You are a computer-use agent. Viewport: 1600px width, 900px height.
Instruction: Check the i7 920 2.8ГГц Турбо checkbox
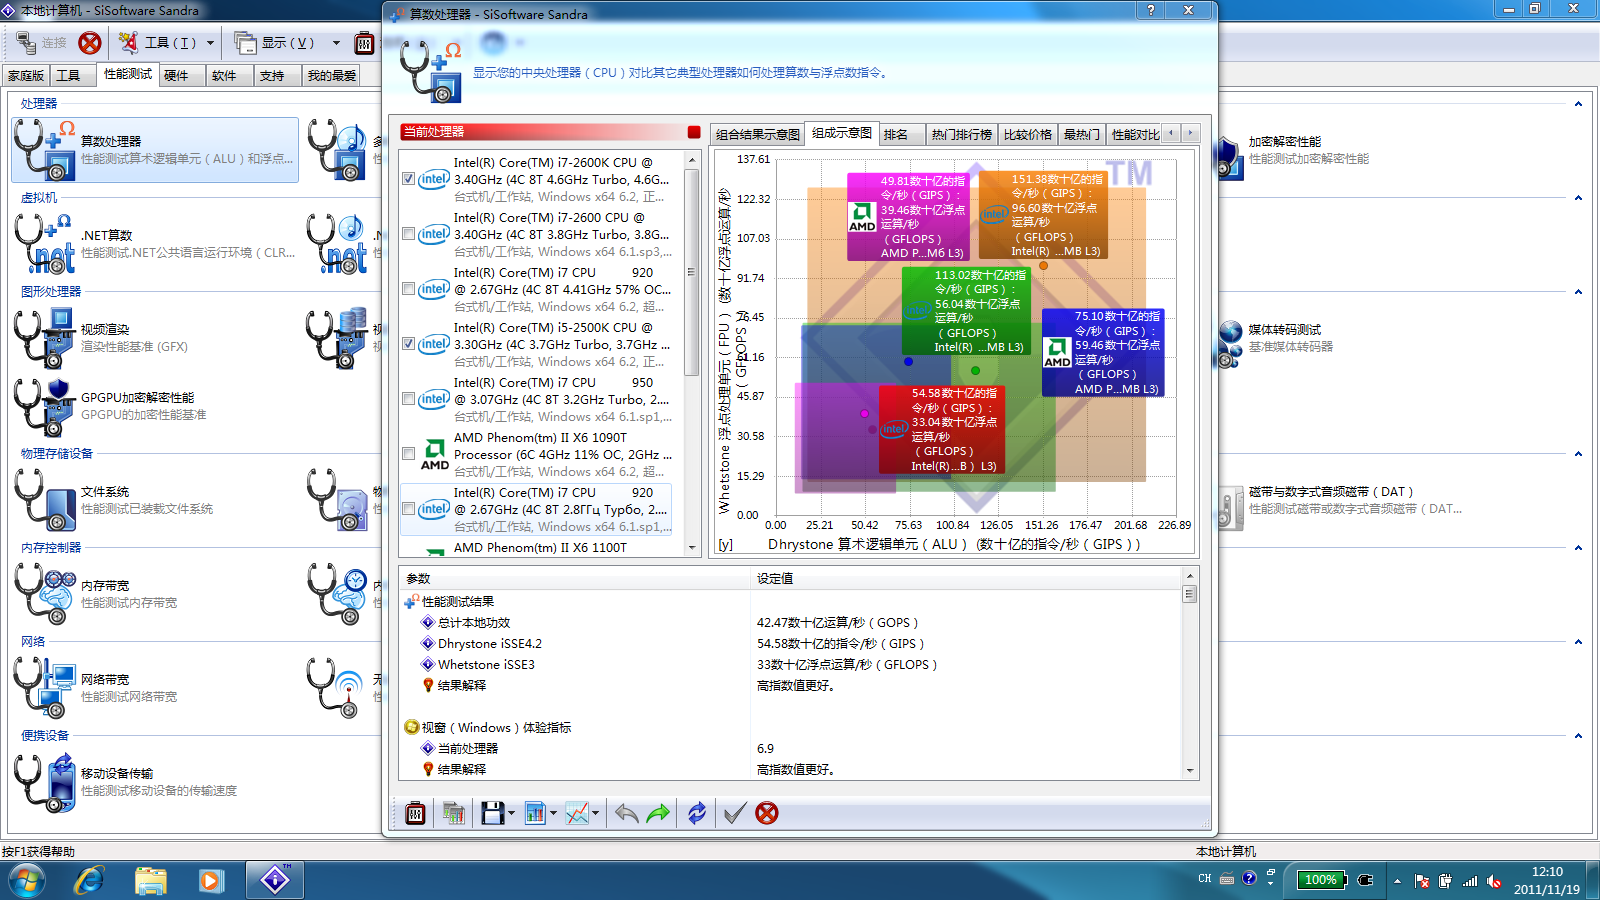[408, 509]
